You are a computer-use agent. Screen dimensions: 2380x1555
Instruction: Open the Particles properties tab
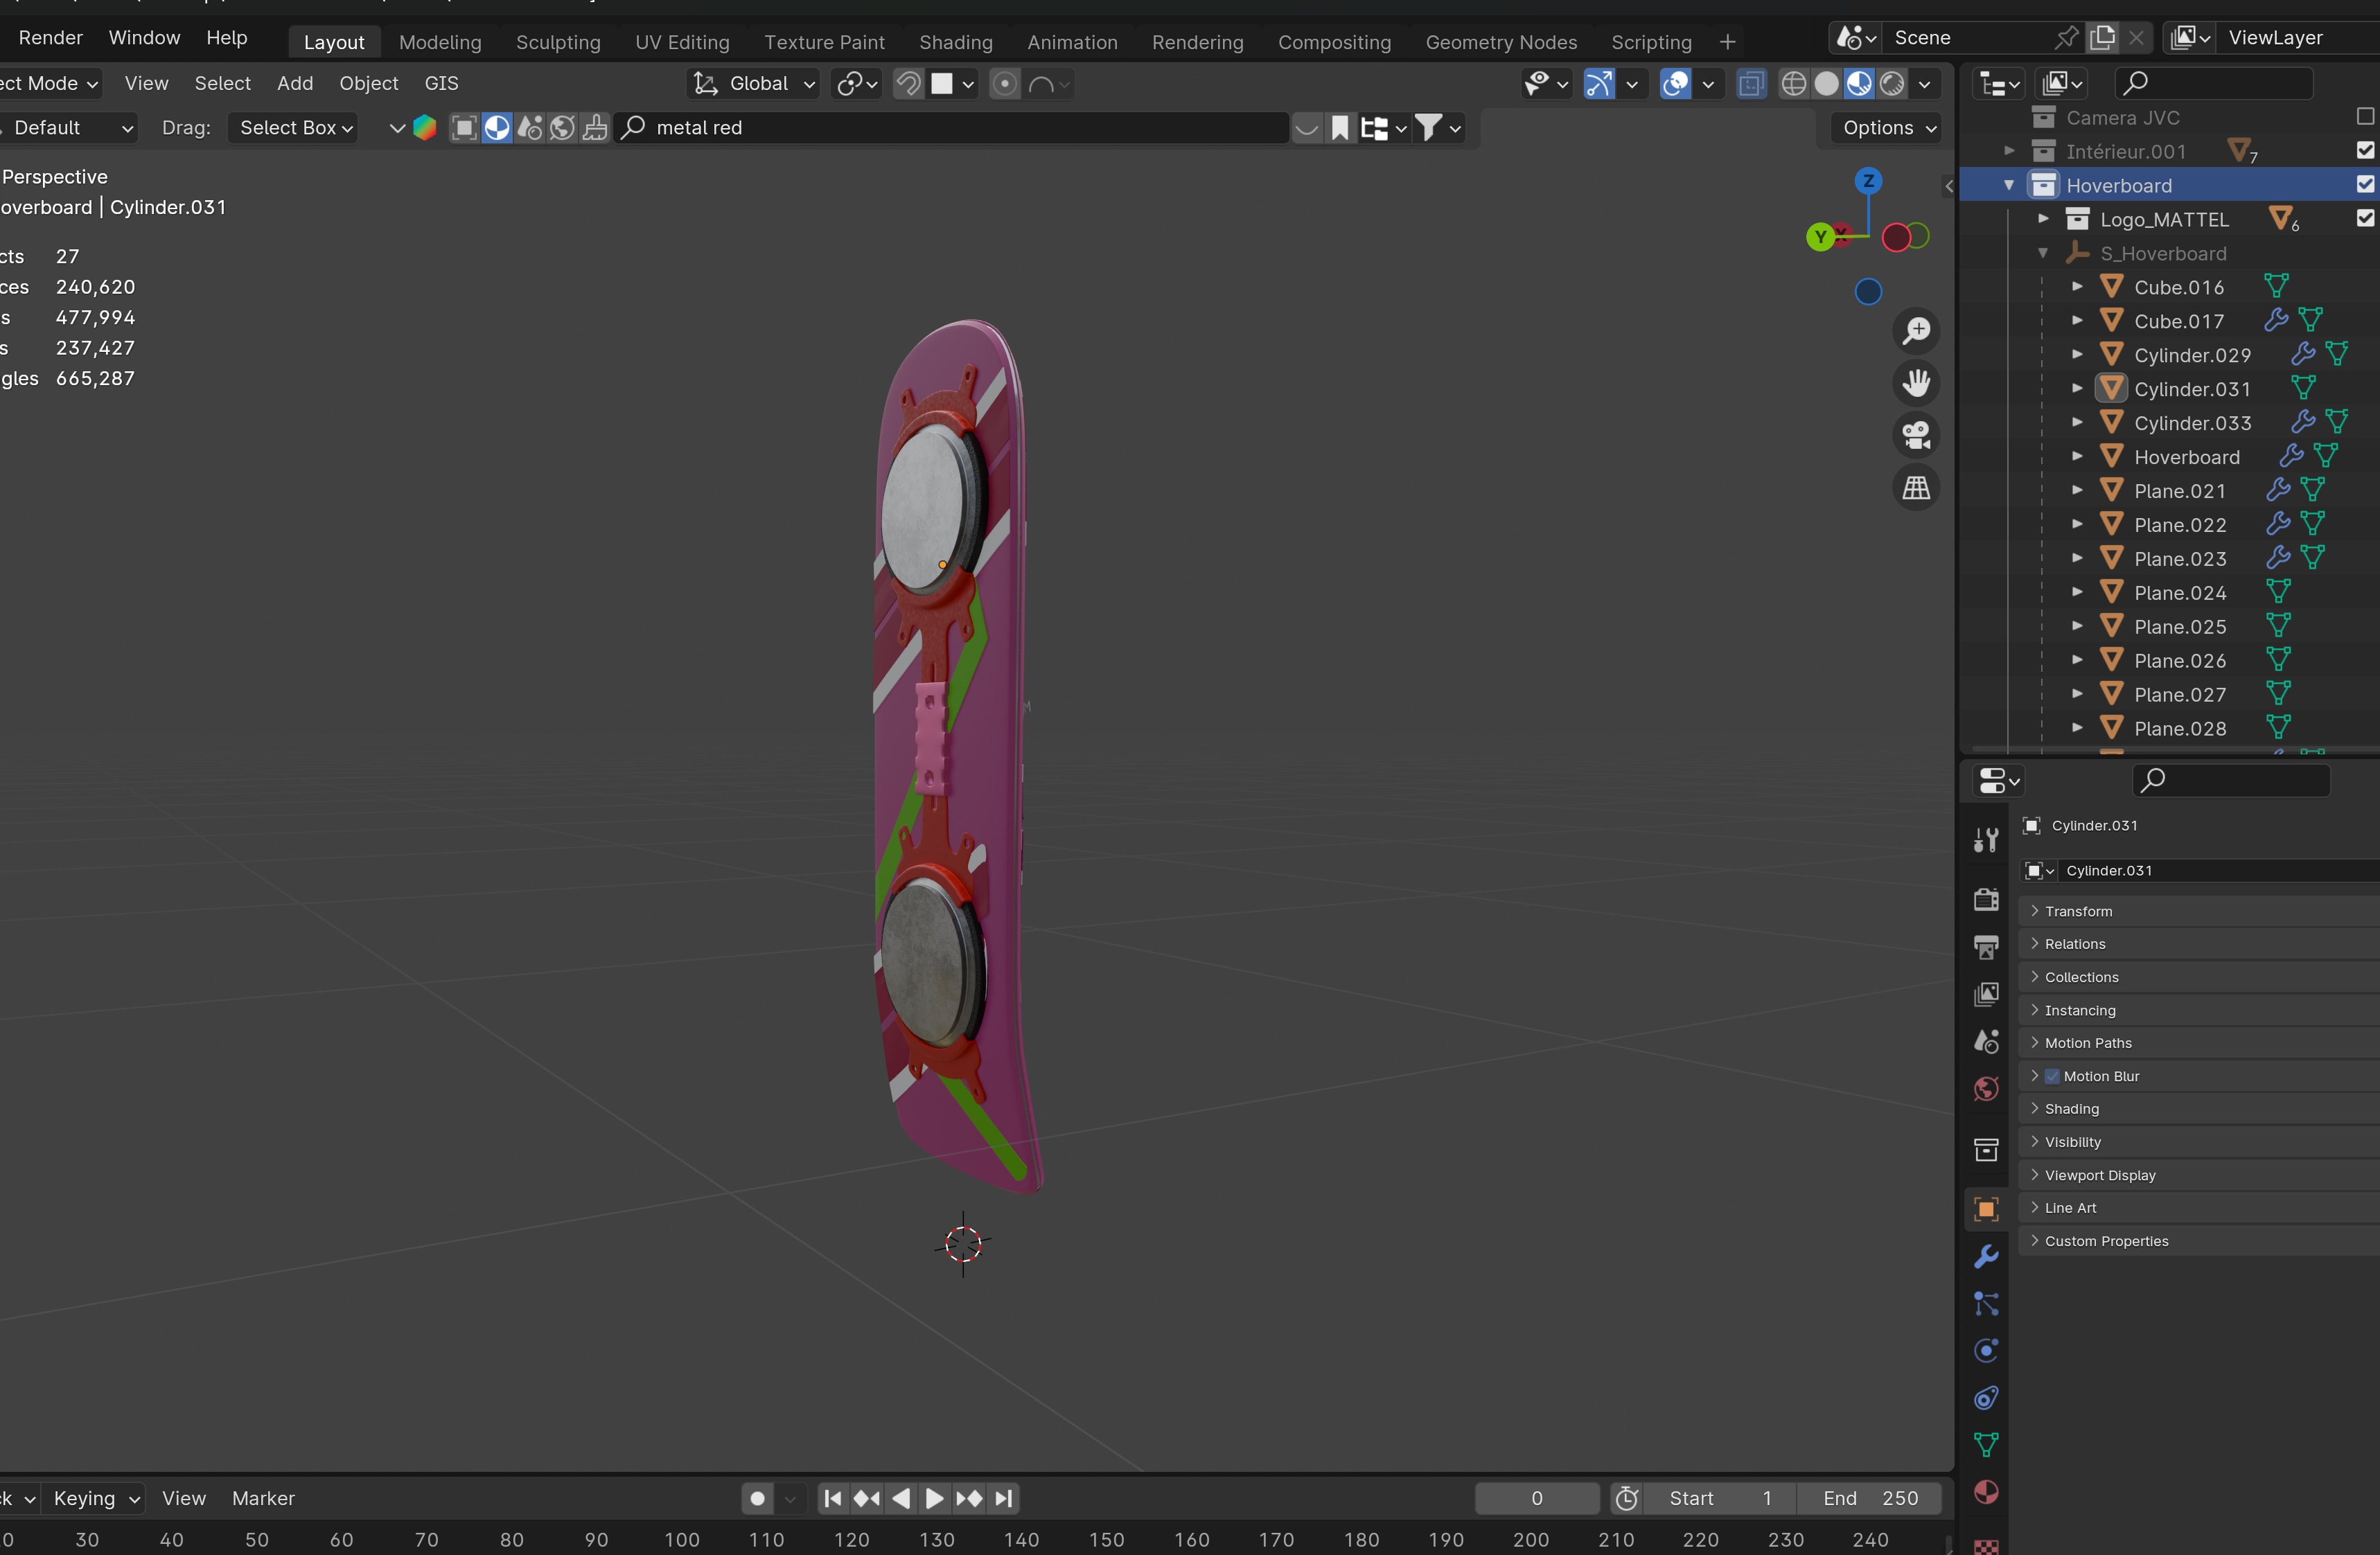(x=1986, y=1303)
